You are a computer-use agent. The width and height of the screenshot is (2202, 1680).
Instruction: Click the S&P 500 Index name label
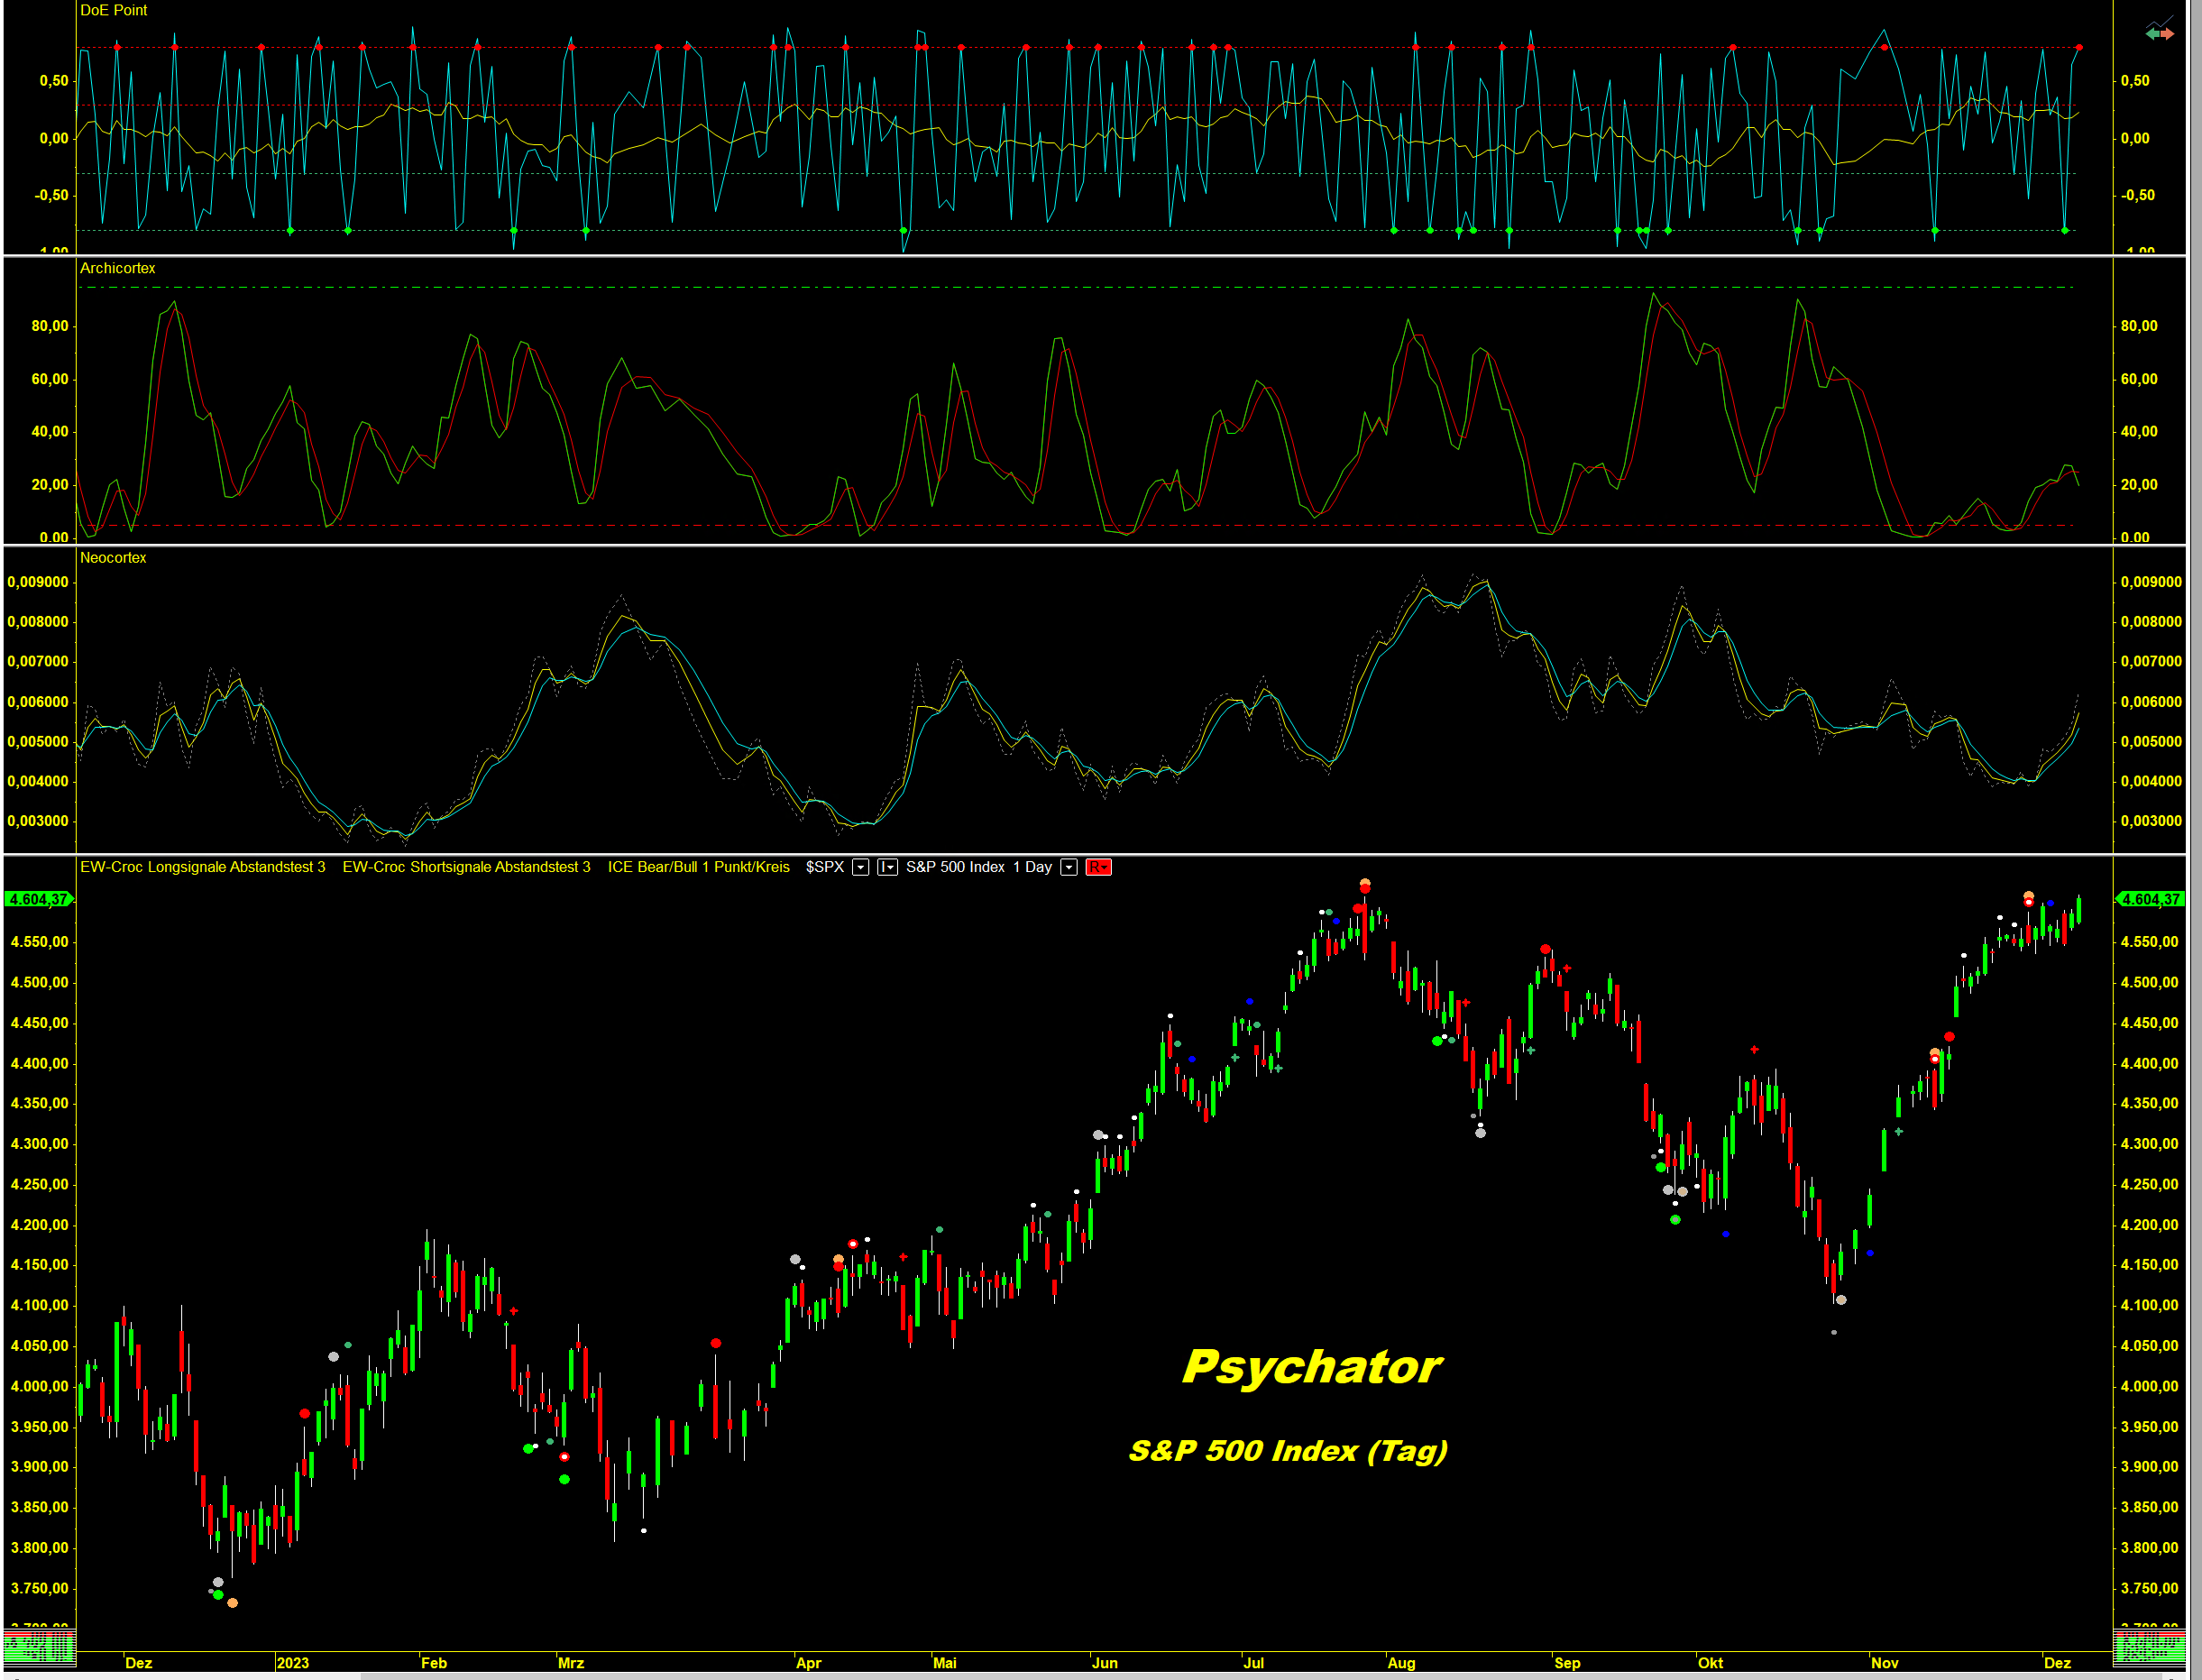pos(955,867)
